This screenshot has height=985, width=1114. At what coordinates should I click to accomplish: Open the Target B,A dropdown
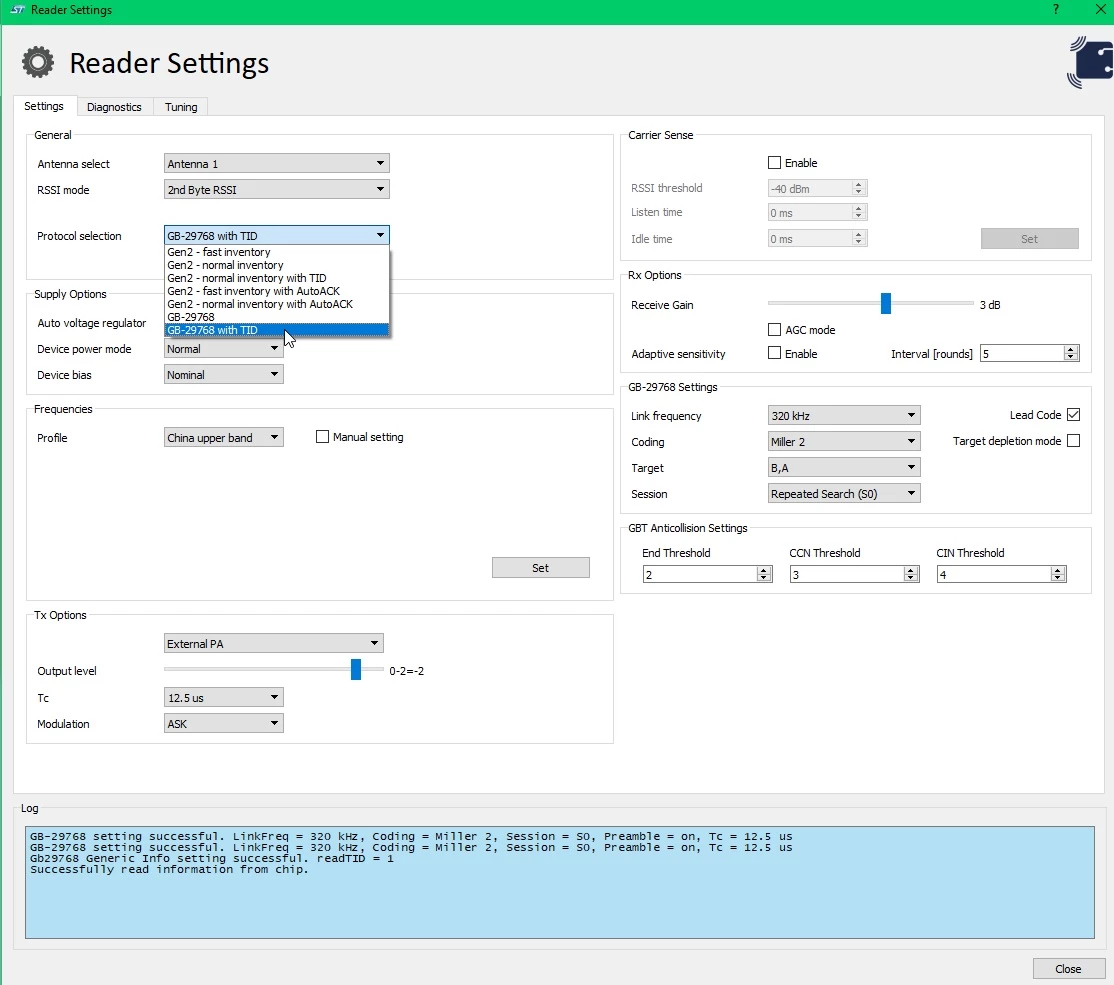844,468
